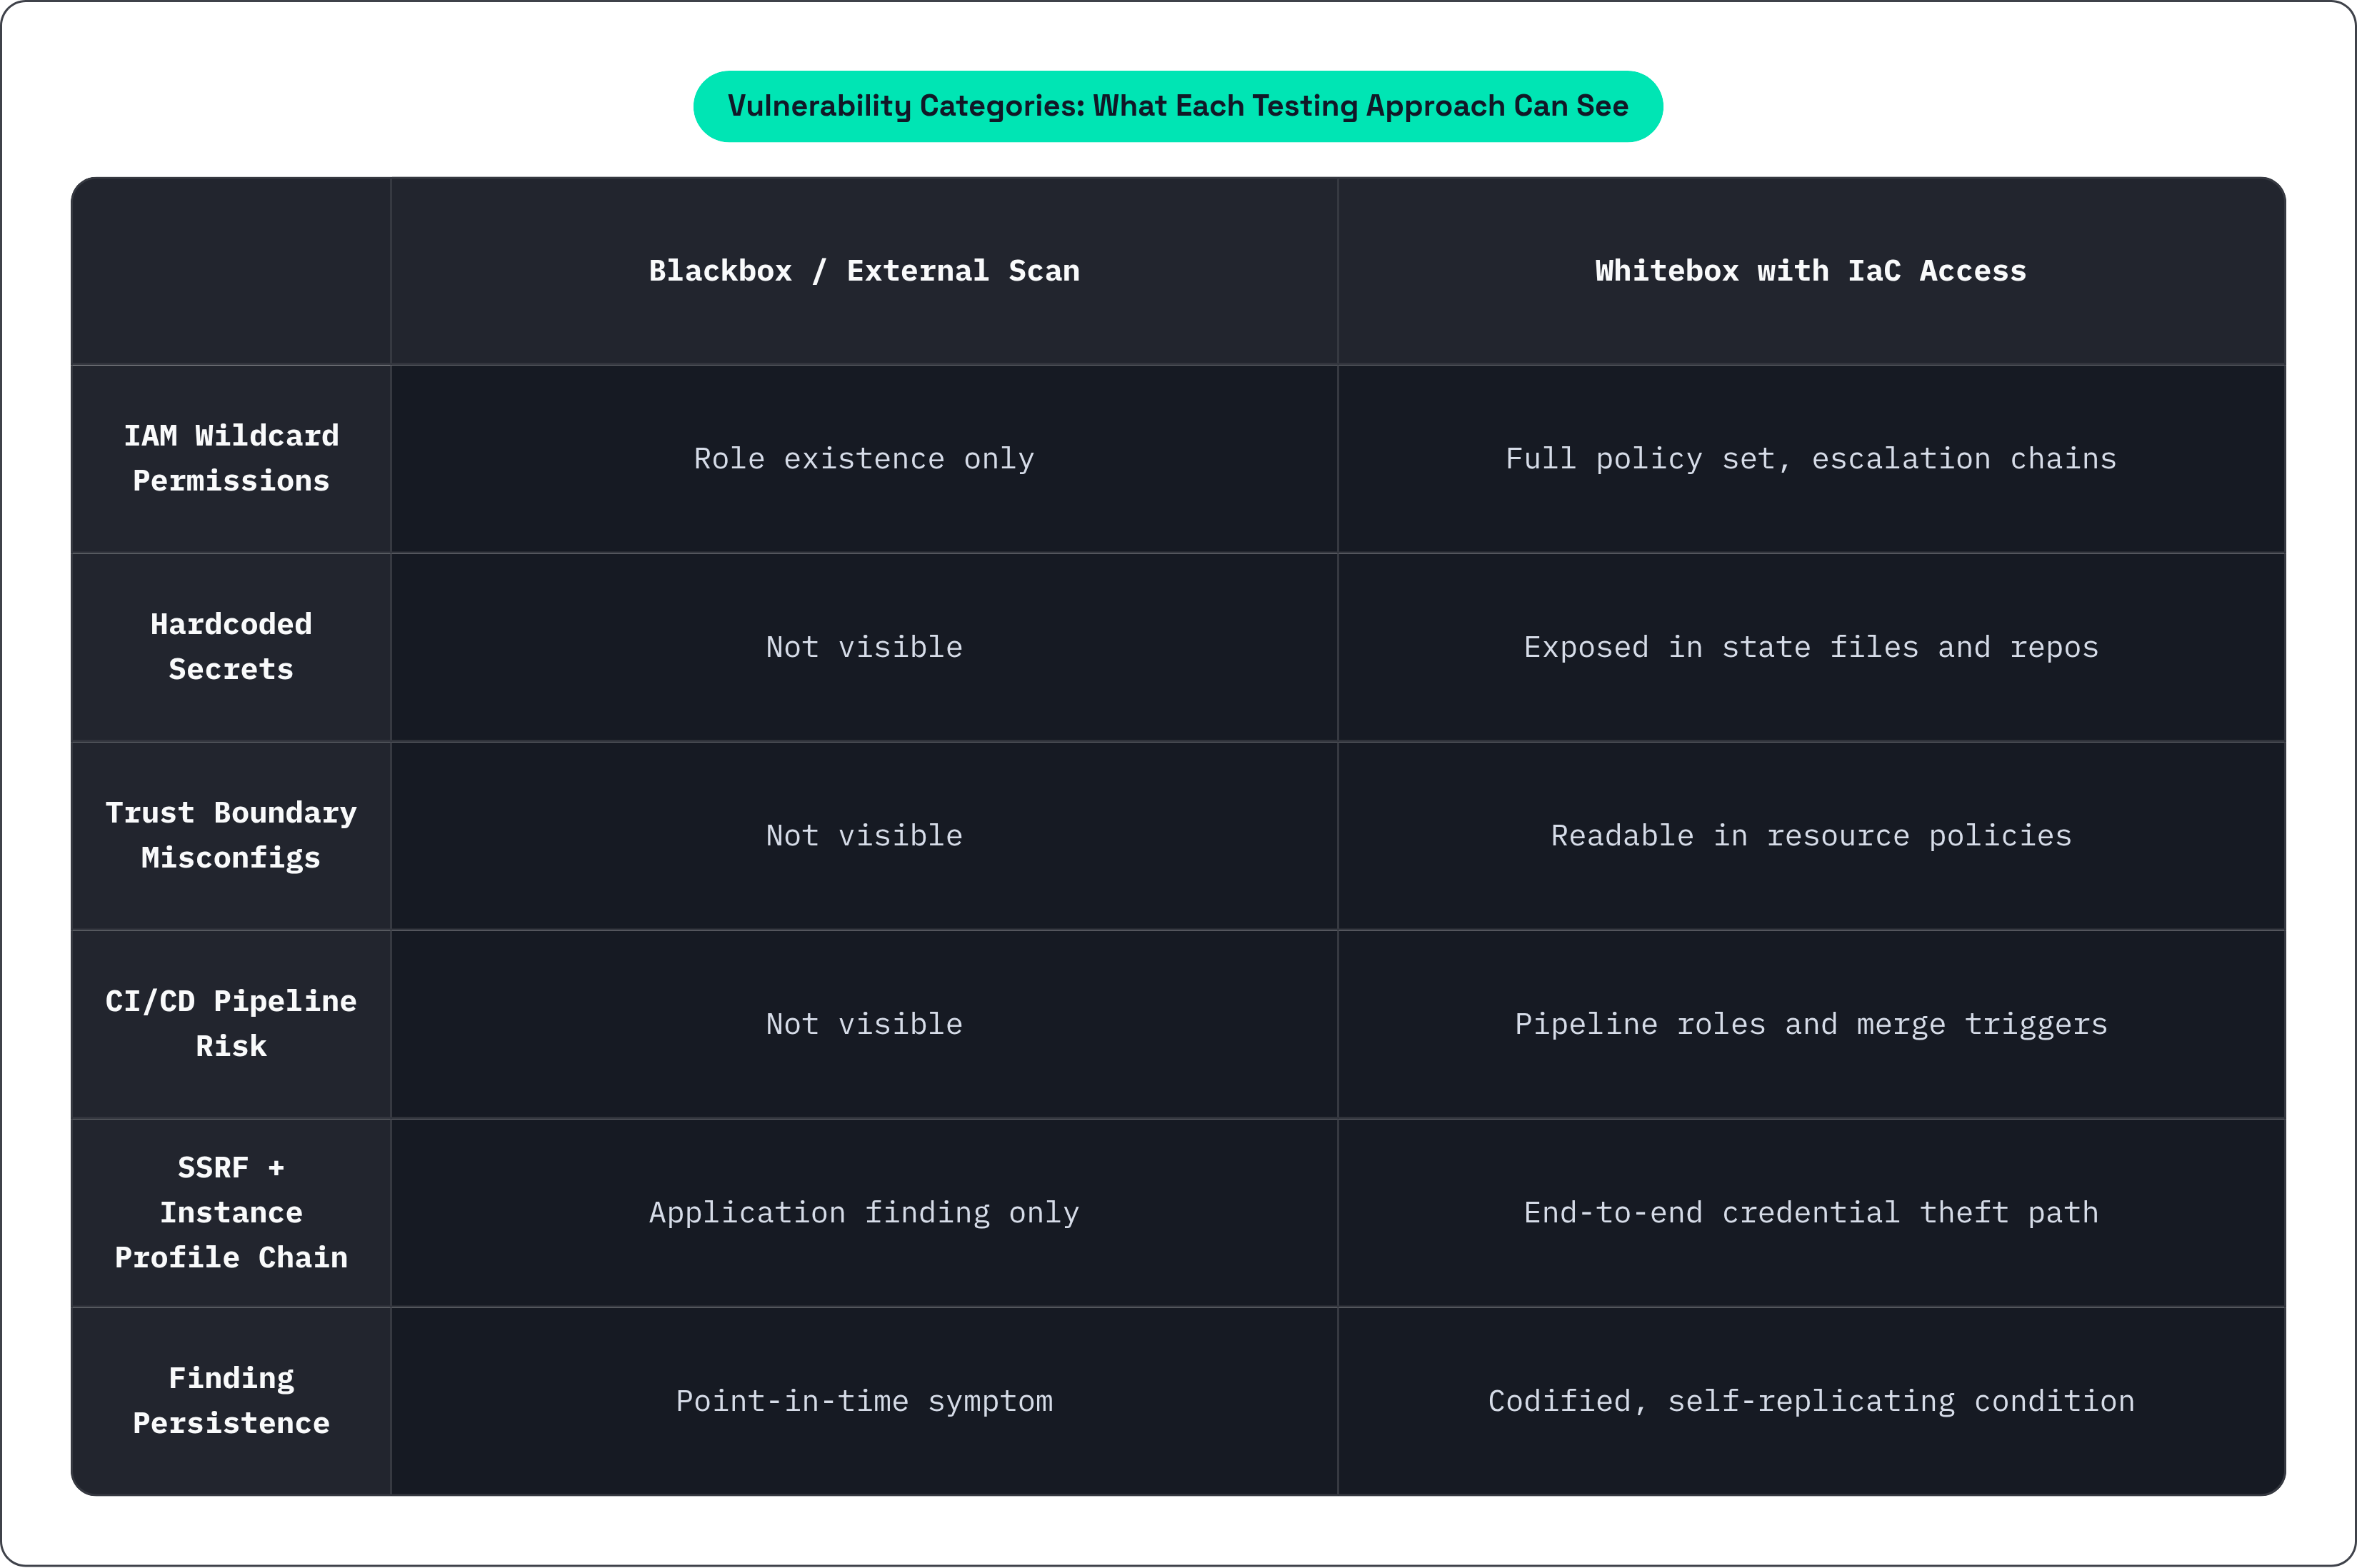Select the 'Finding Persistence' row label
2357x1568 pixels.
click(x=231, y=1401)
